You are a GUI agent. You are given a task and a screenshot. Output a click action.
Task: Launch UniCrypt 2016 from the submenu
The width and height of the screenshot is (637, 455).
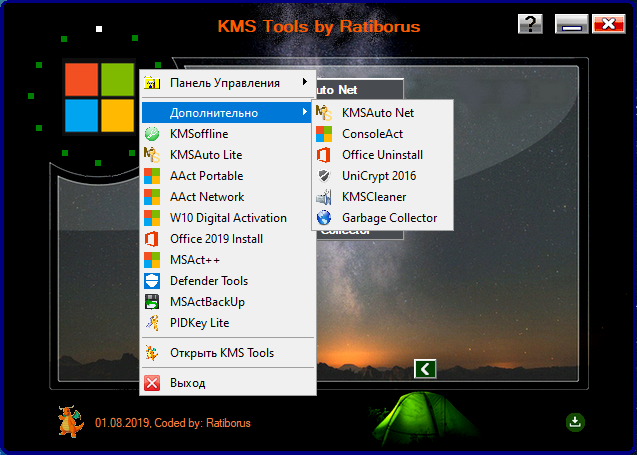379,175
